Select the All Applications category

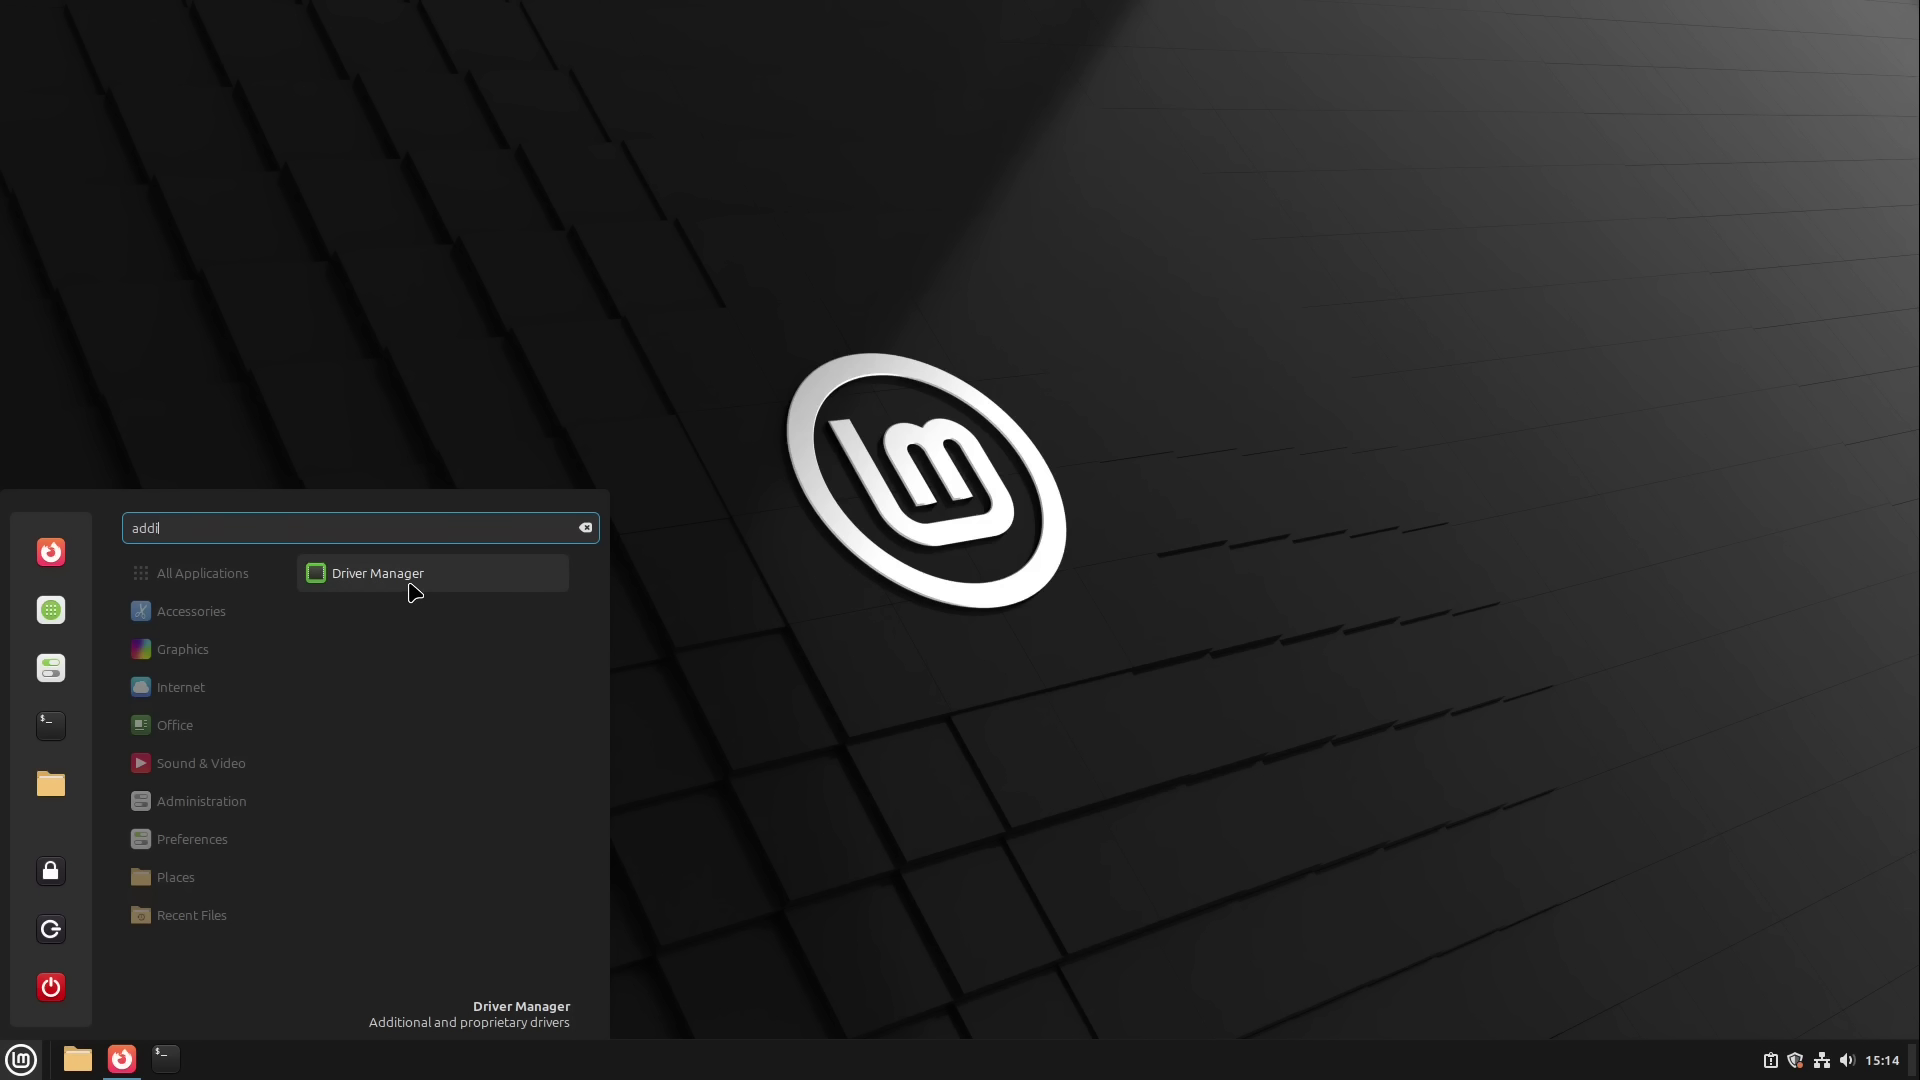pos(203,573)
